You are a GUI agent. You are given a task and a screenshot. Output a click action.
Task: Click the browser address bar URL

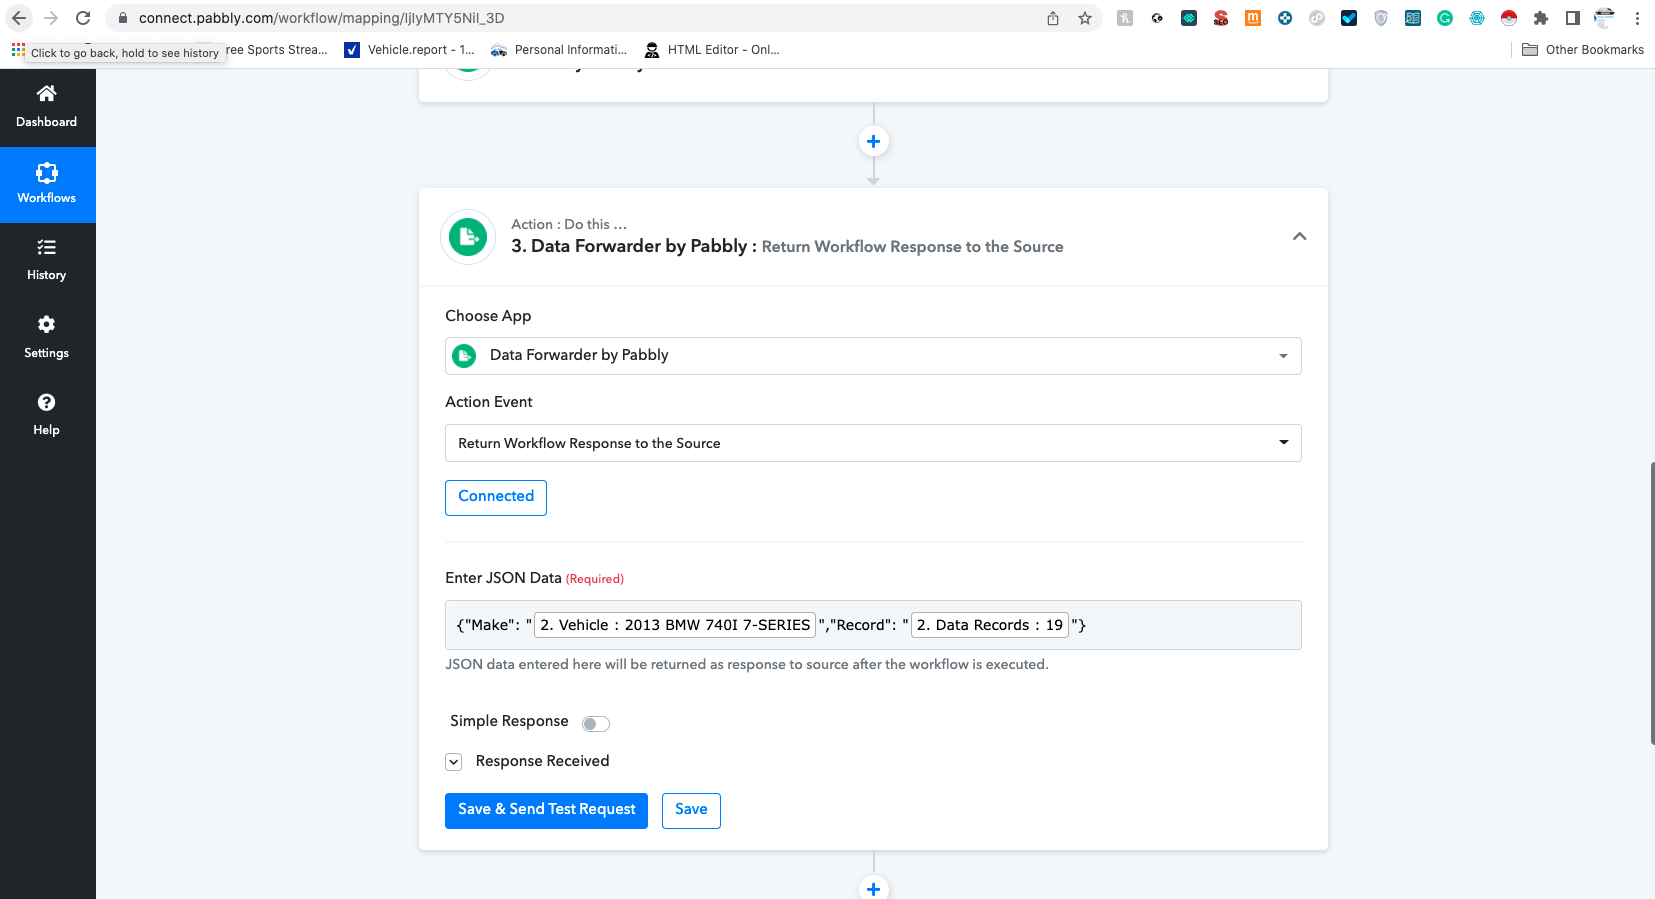[321, 18]
